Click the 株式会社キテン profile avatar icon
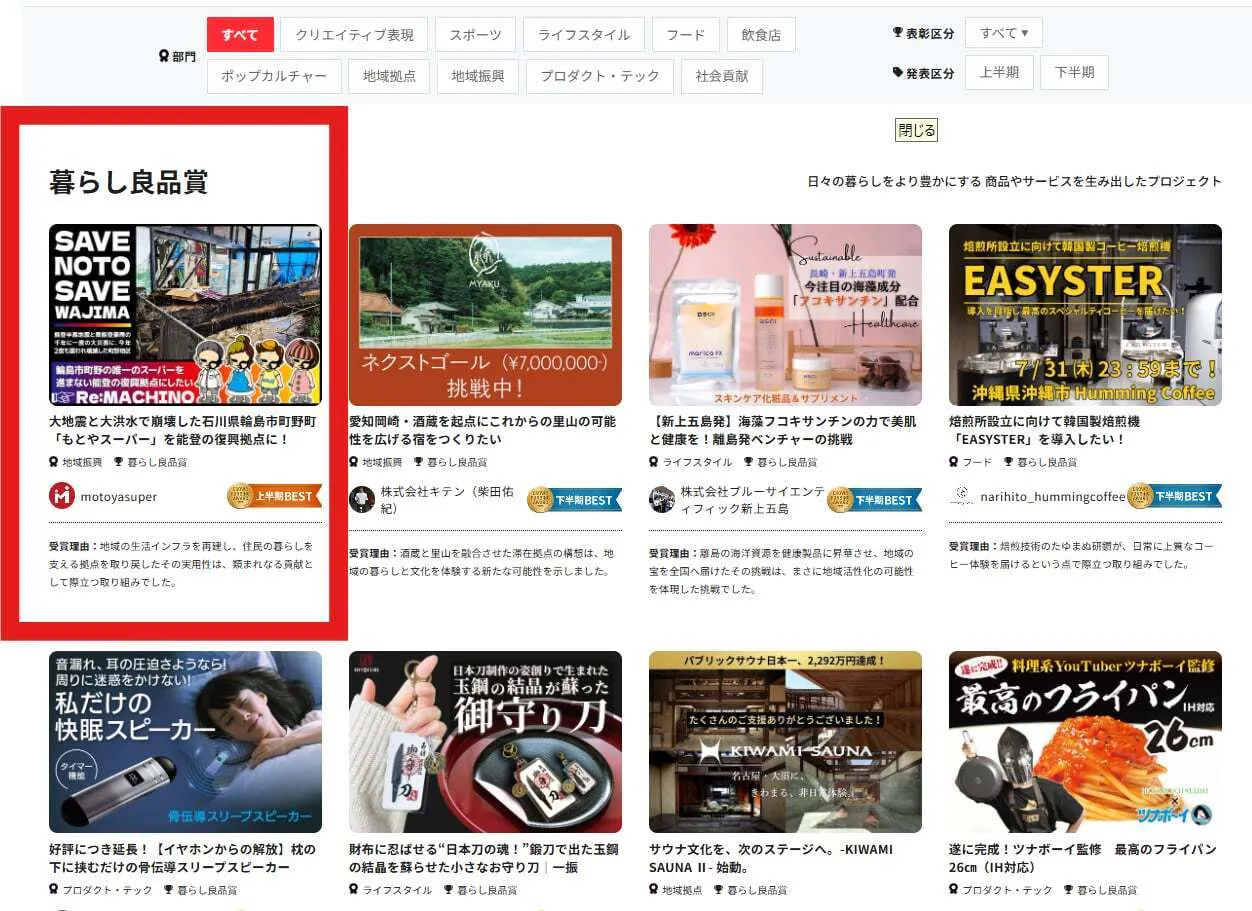This screenshot has width=1252, height=911. point(362,500)
